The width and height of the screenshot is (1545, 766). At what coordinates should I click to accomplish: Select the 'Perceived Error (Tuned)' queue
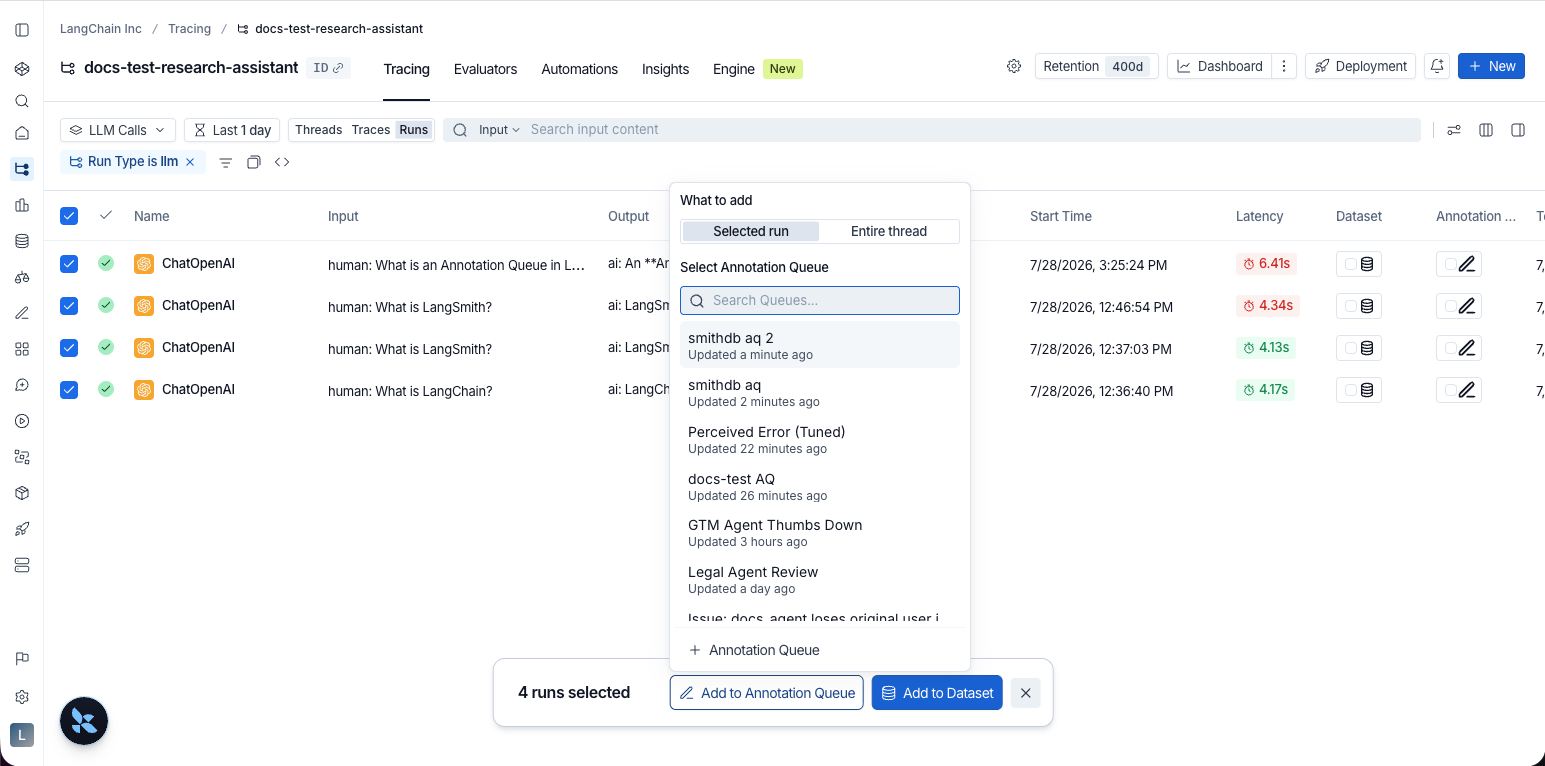(820, 439)
